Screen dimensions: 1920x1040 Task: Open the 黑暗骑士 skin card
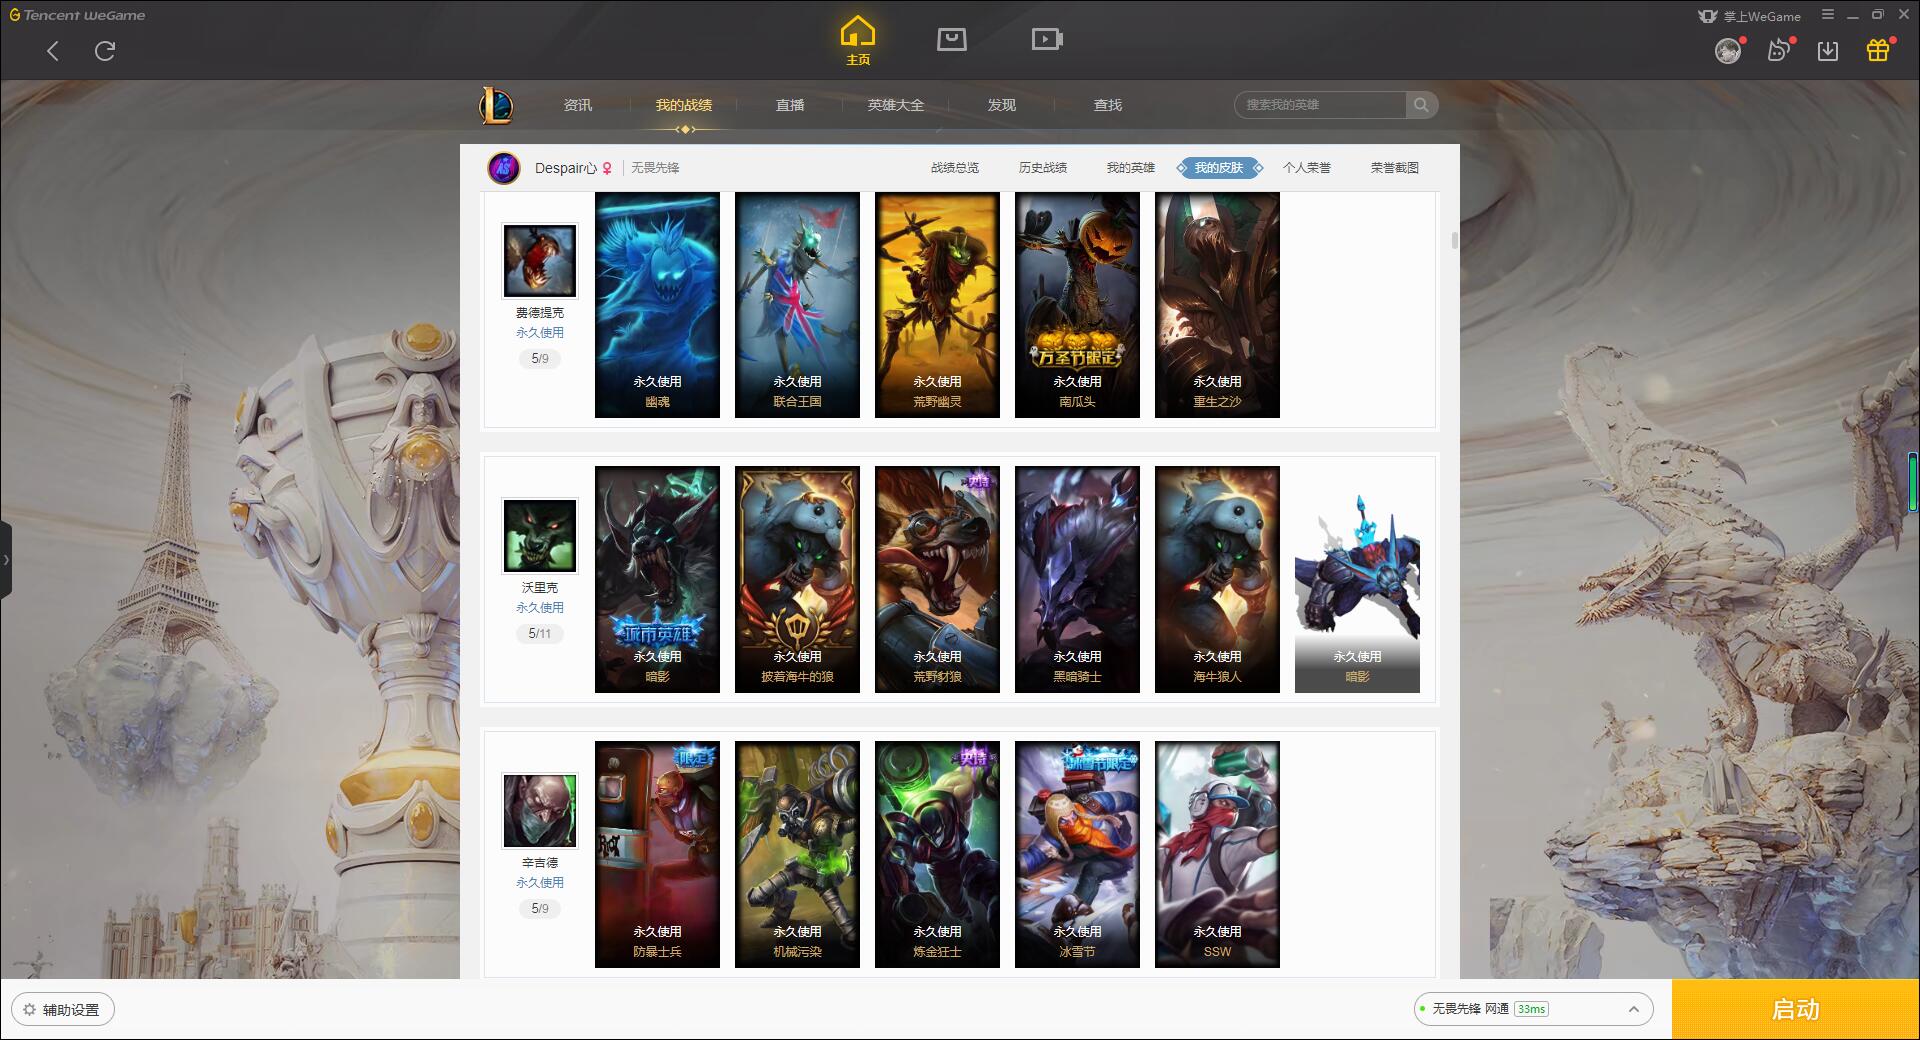(x=1077, y=580)
